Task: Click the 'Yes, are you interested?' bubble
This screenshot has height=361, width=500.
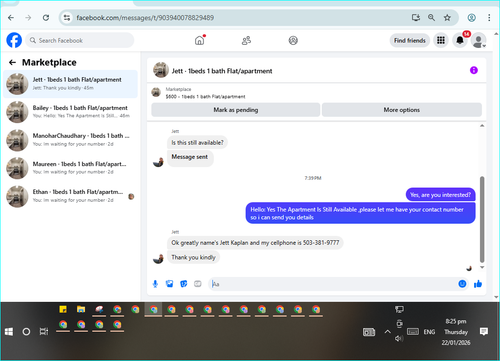Action: coord(440,195)
